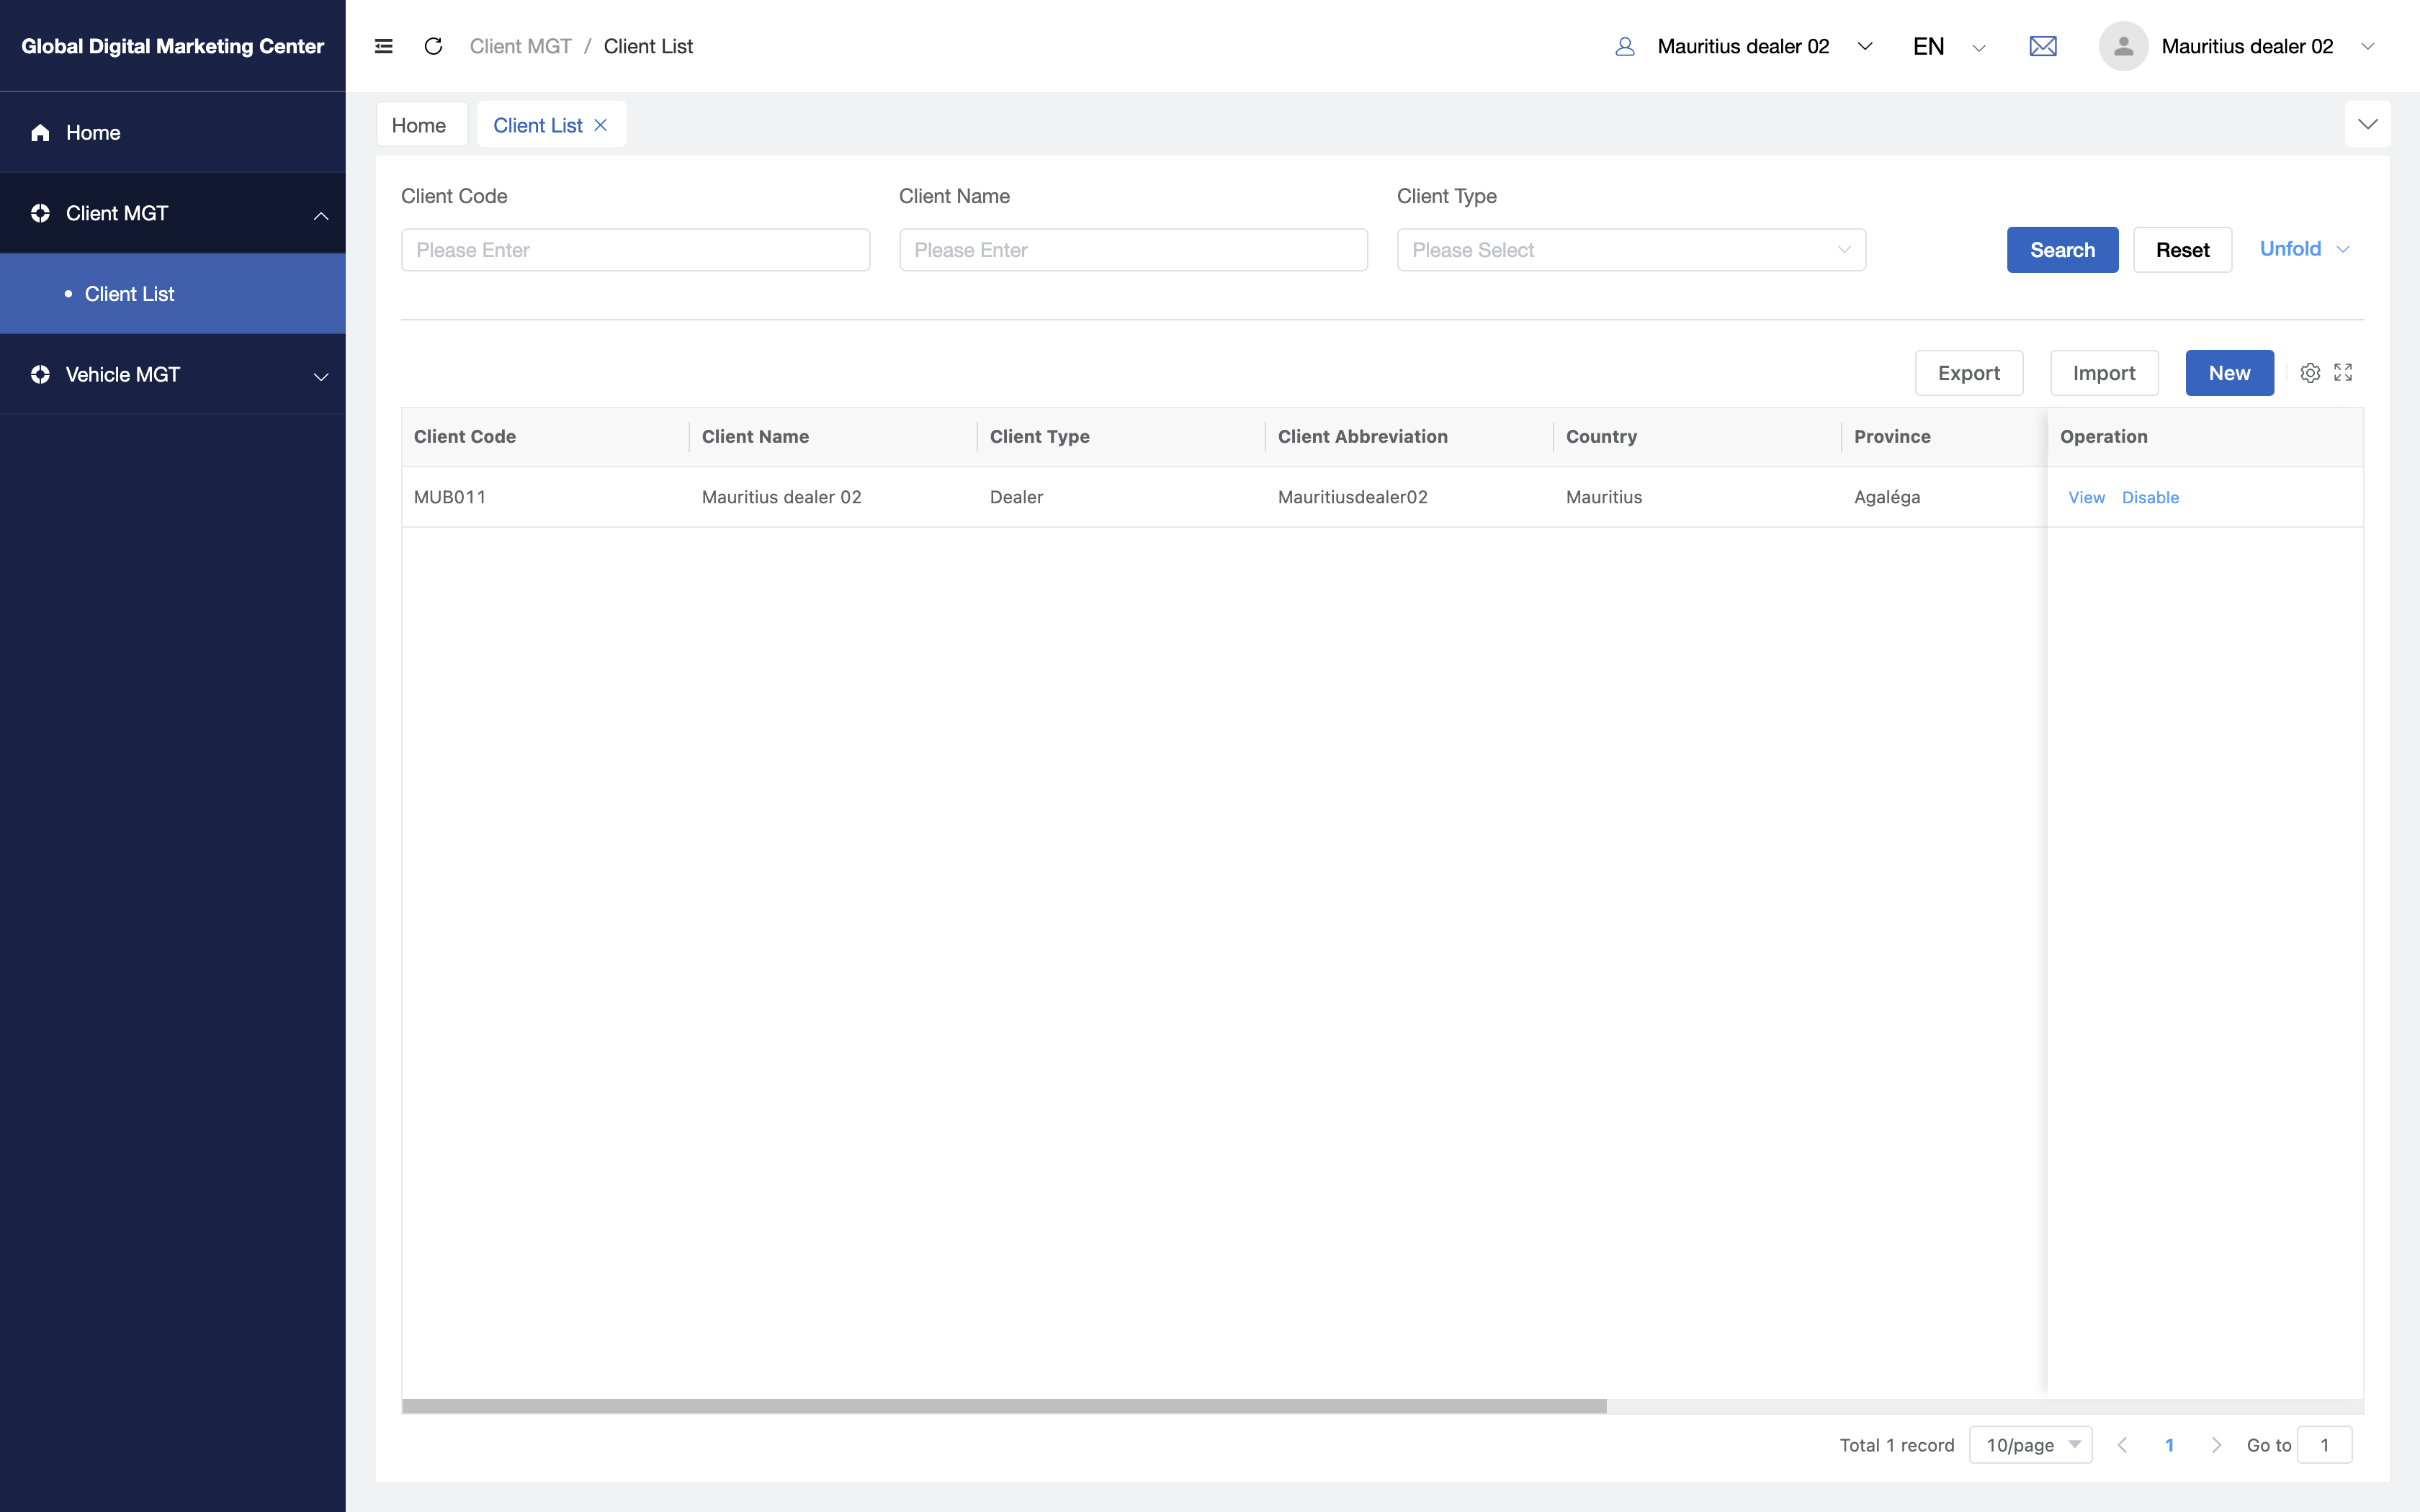Click the Vehicle MGT sidebar icon

click(x=40, y=374)
